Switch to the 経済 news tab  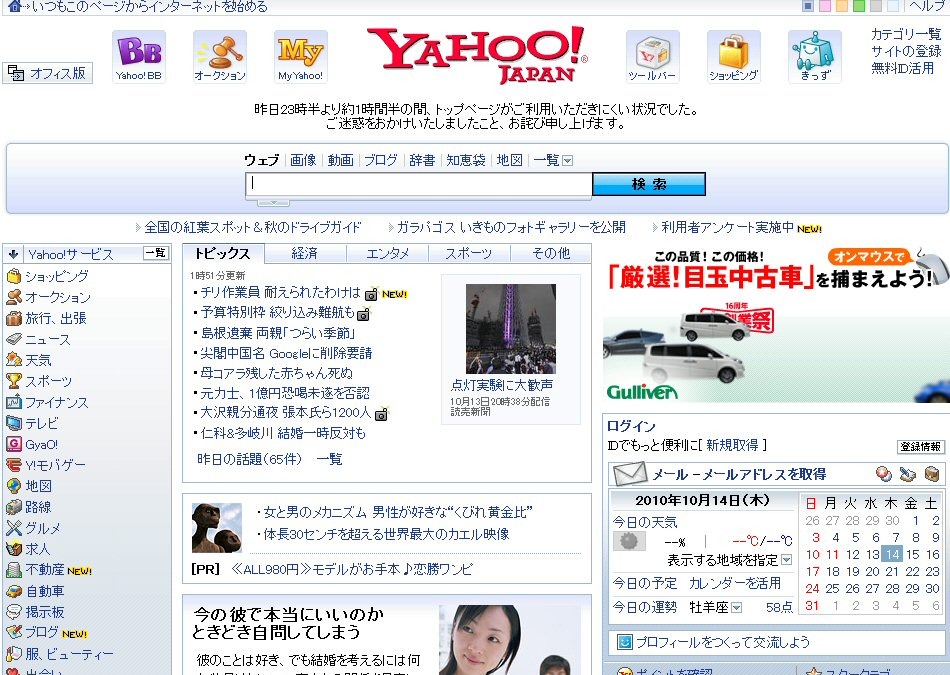click(x=304, y=253)
